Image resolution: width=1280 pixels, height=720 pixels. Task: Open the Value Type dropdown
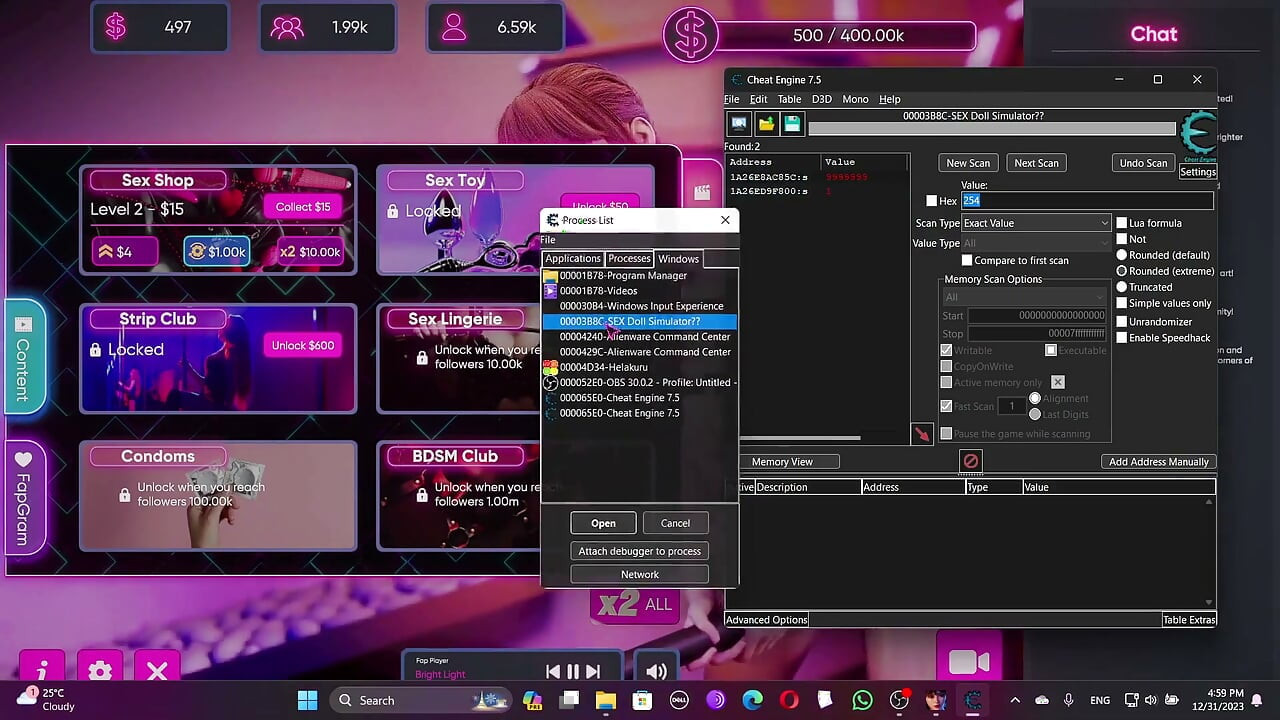click(1036, 243)
